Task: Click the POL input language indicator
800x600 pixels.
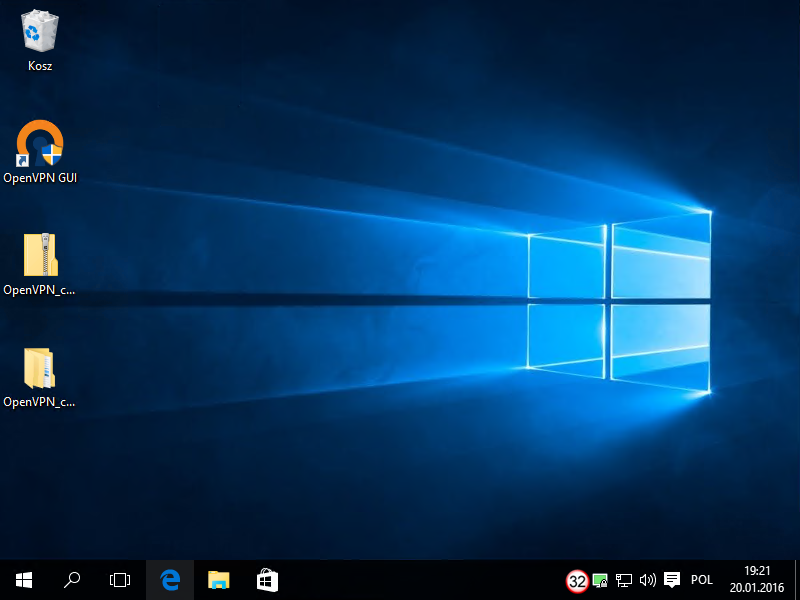Action: tap(702, 580)
